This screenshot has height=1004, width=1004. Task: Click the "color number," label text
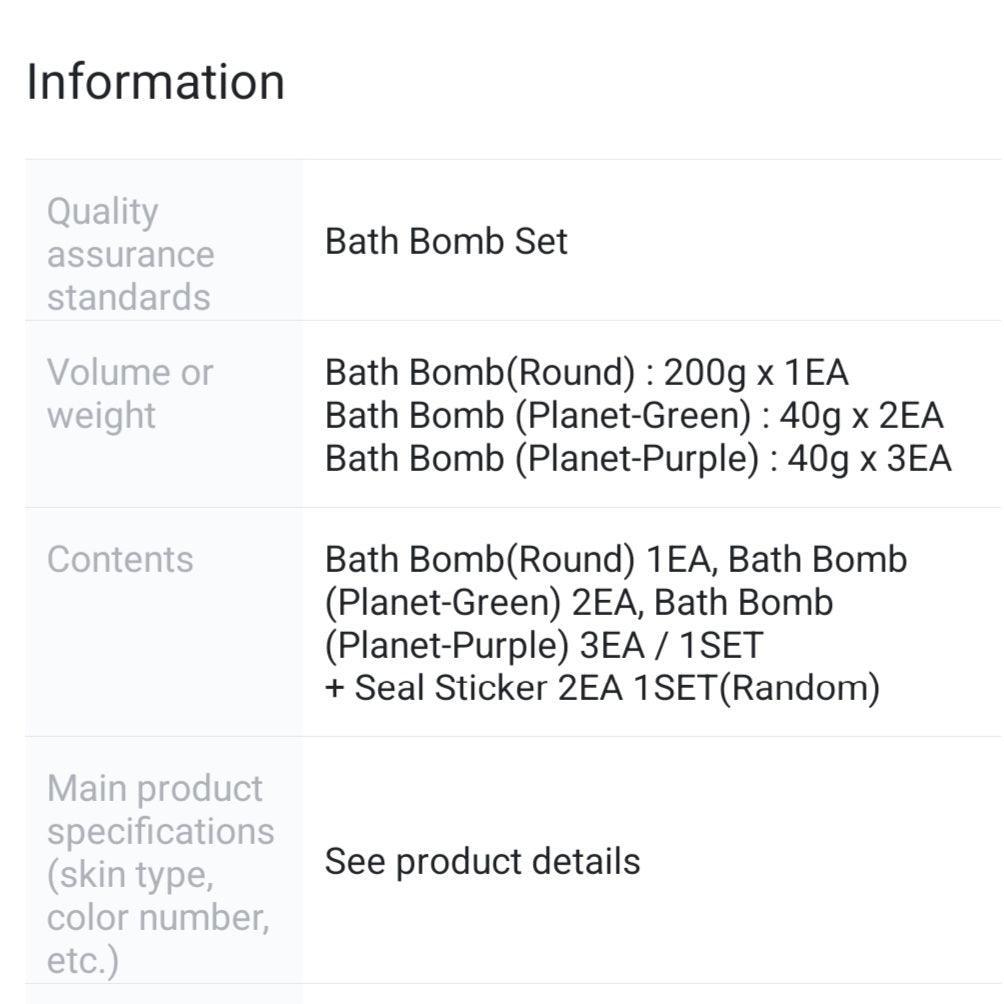(158, 917)
